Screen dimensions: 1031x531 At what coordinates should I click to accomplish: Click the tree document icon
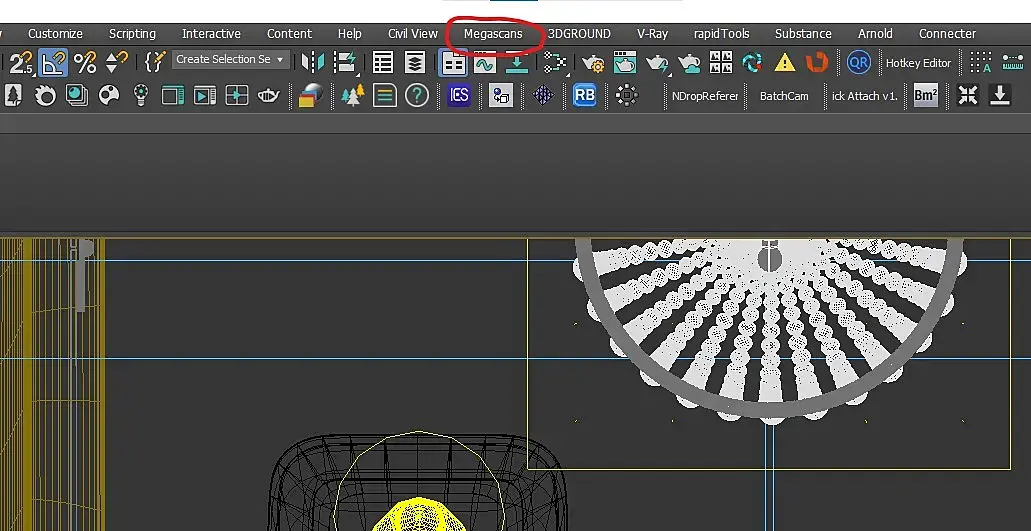pos(12,96)
